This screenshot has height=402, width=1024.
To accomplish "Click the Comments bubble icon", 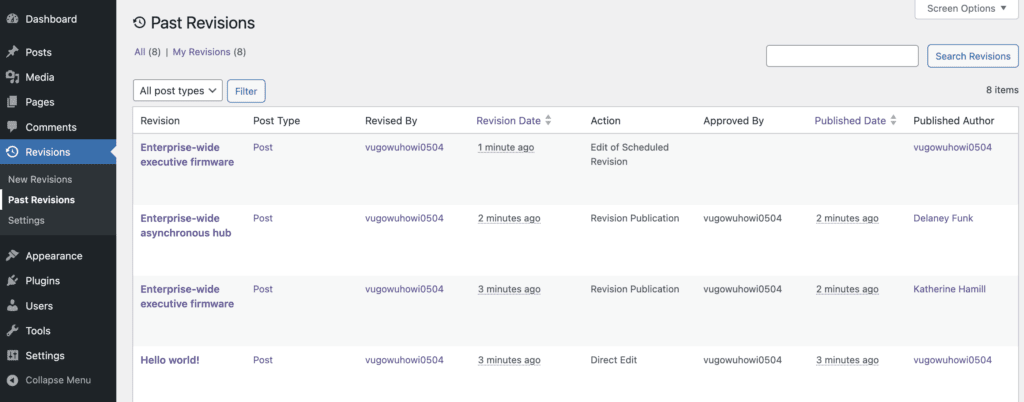I will click(x=12, y=127).
